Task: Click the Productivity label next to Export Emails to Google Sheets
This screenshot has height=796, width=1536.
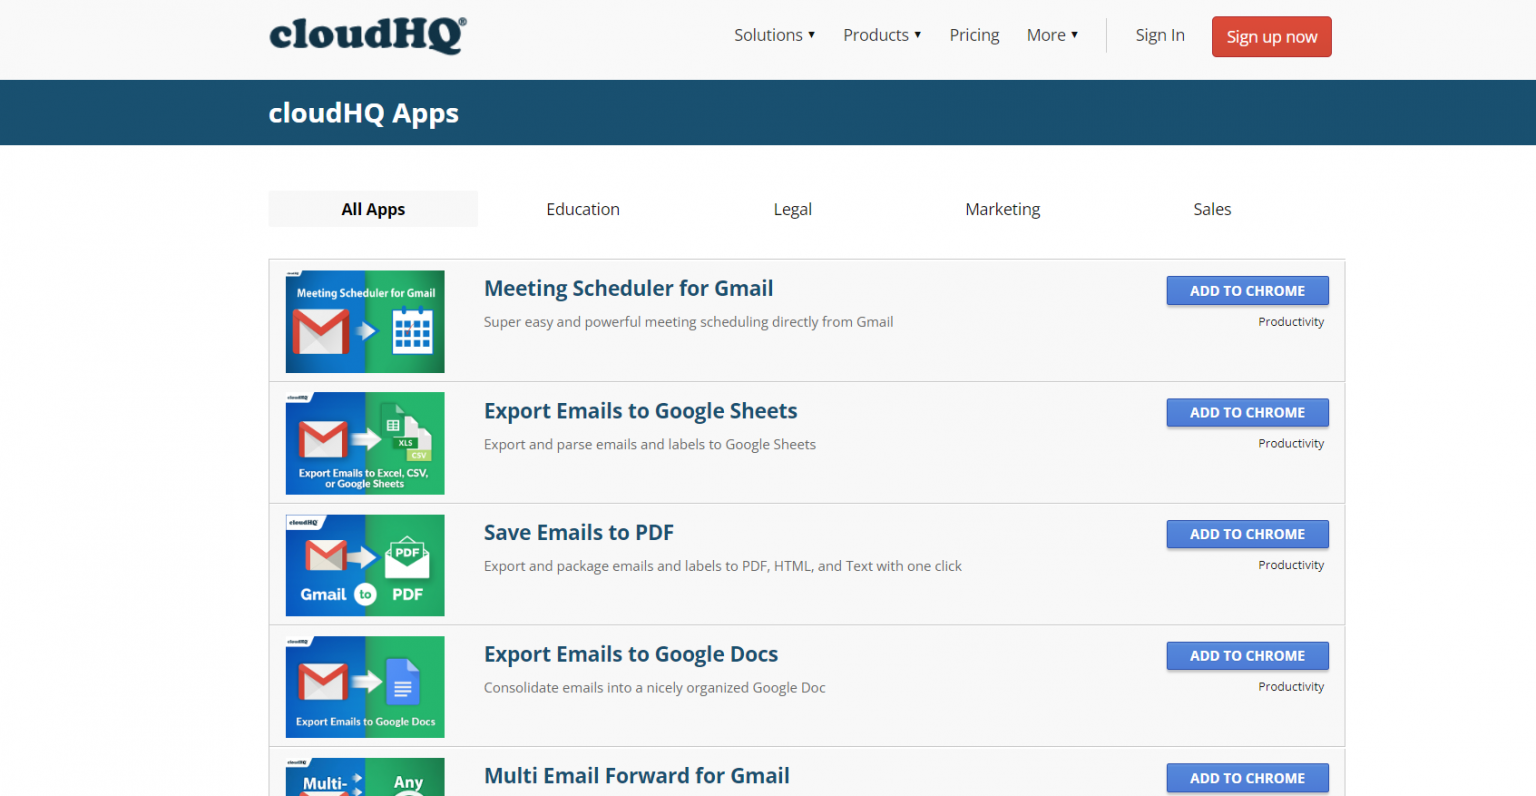Action: tap(1291, 443)
